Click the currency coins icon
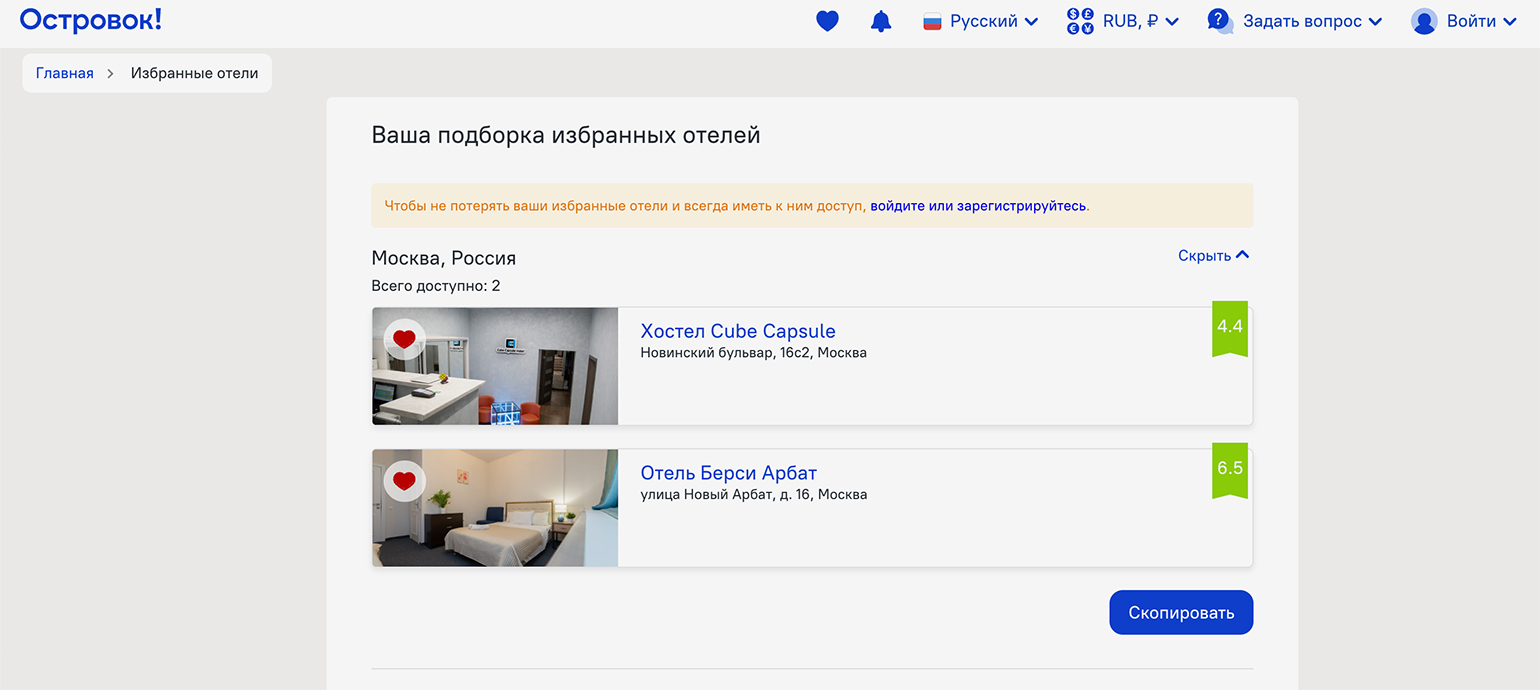Image resolution: width=1540 pixels, height=690 pixels. tap(1080, 21)
